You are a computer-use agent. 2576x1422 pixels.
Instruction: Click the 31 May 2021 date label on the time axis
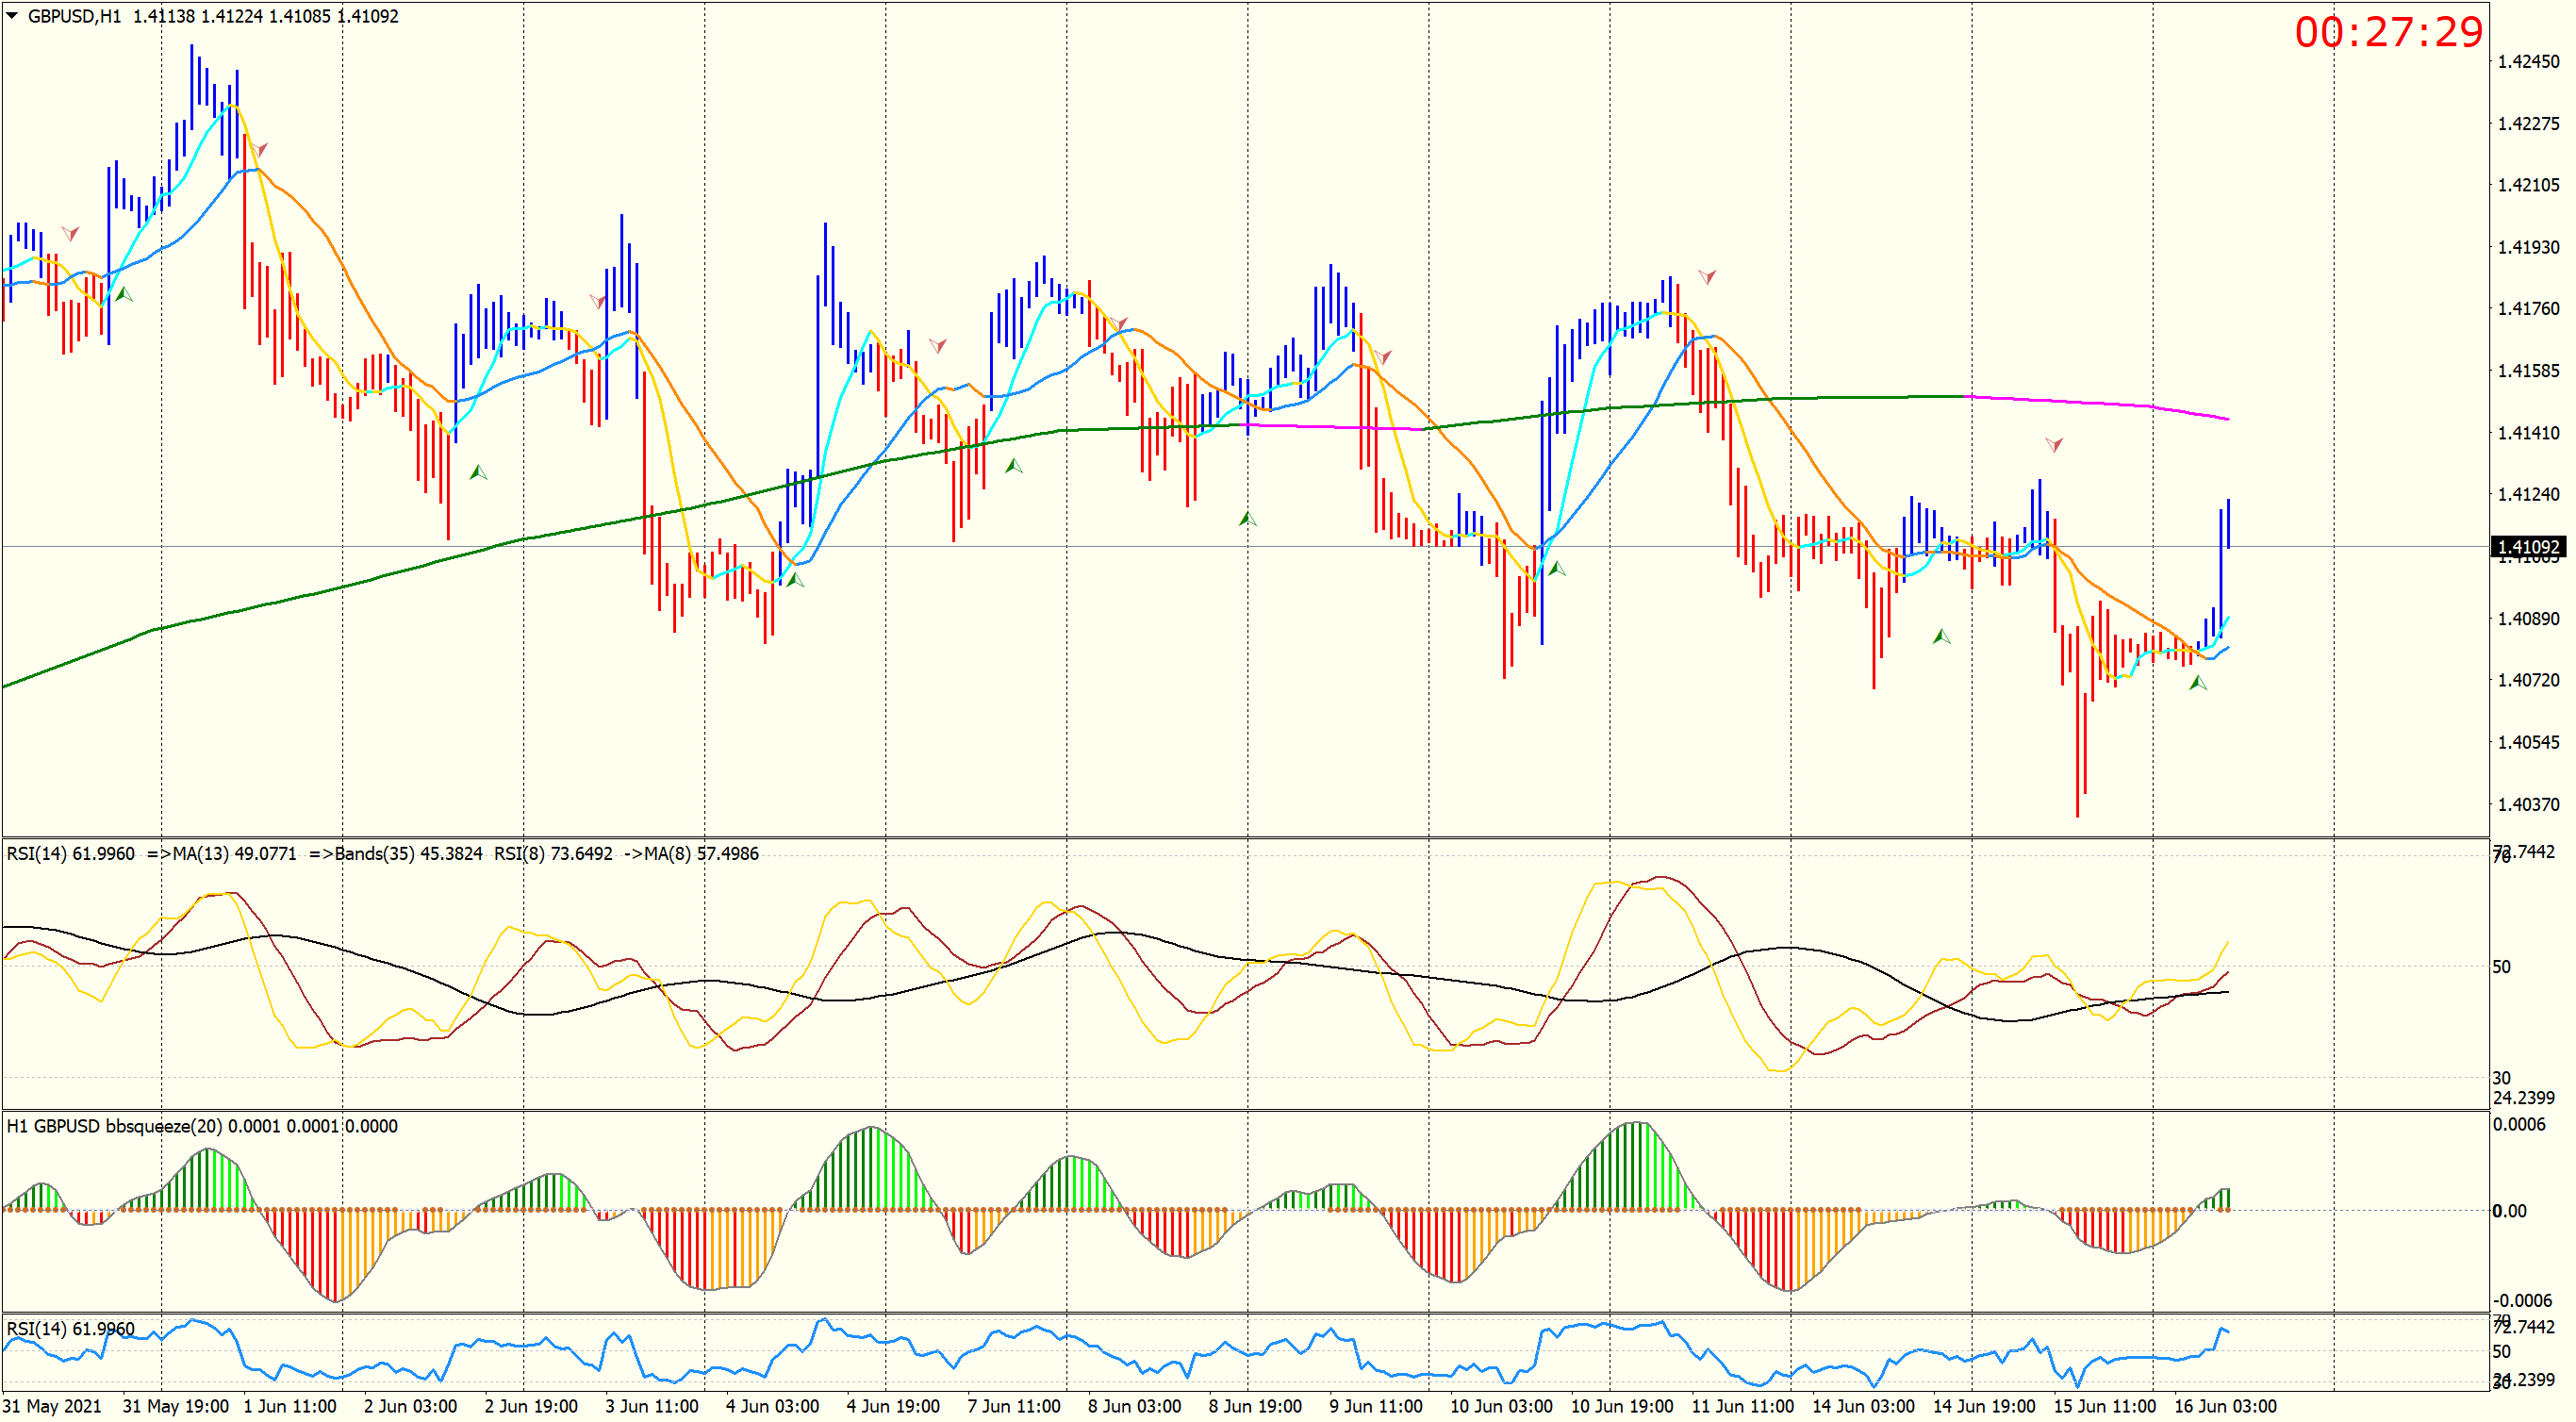(x=52, y=1406)
